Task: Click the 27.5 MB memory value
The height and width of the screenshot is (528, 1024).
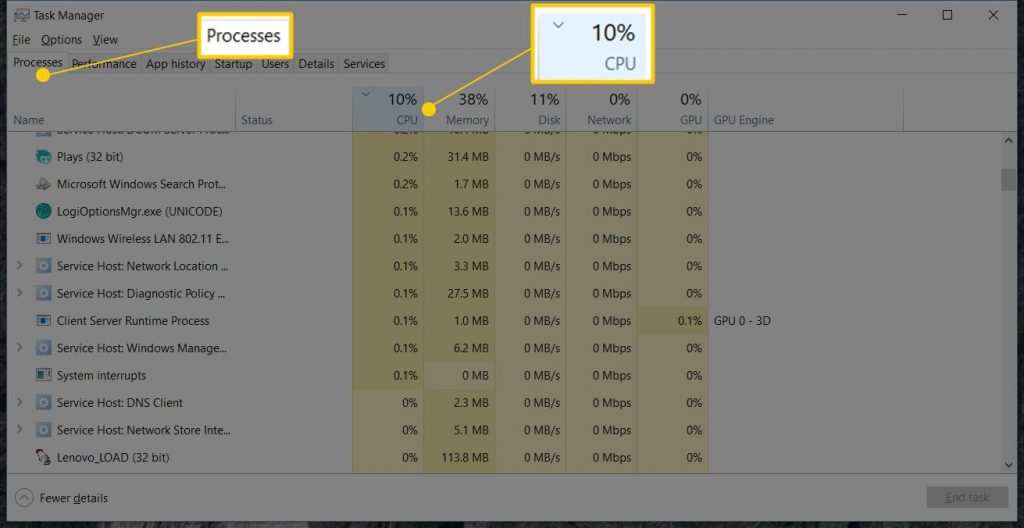Action: 467,293
